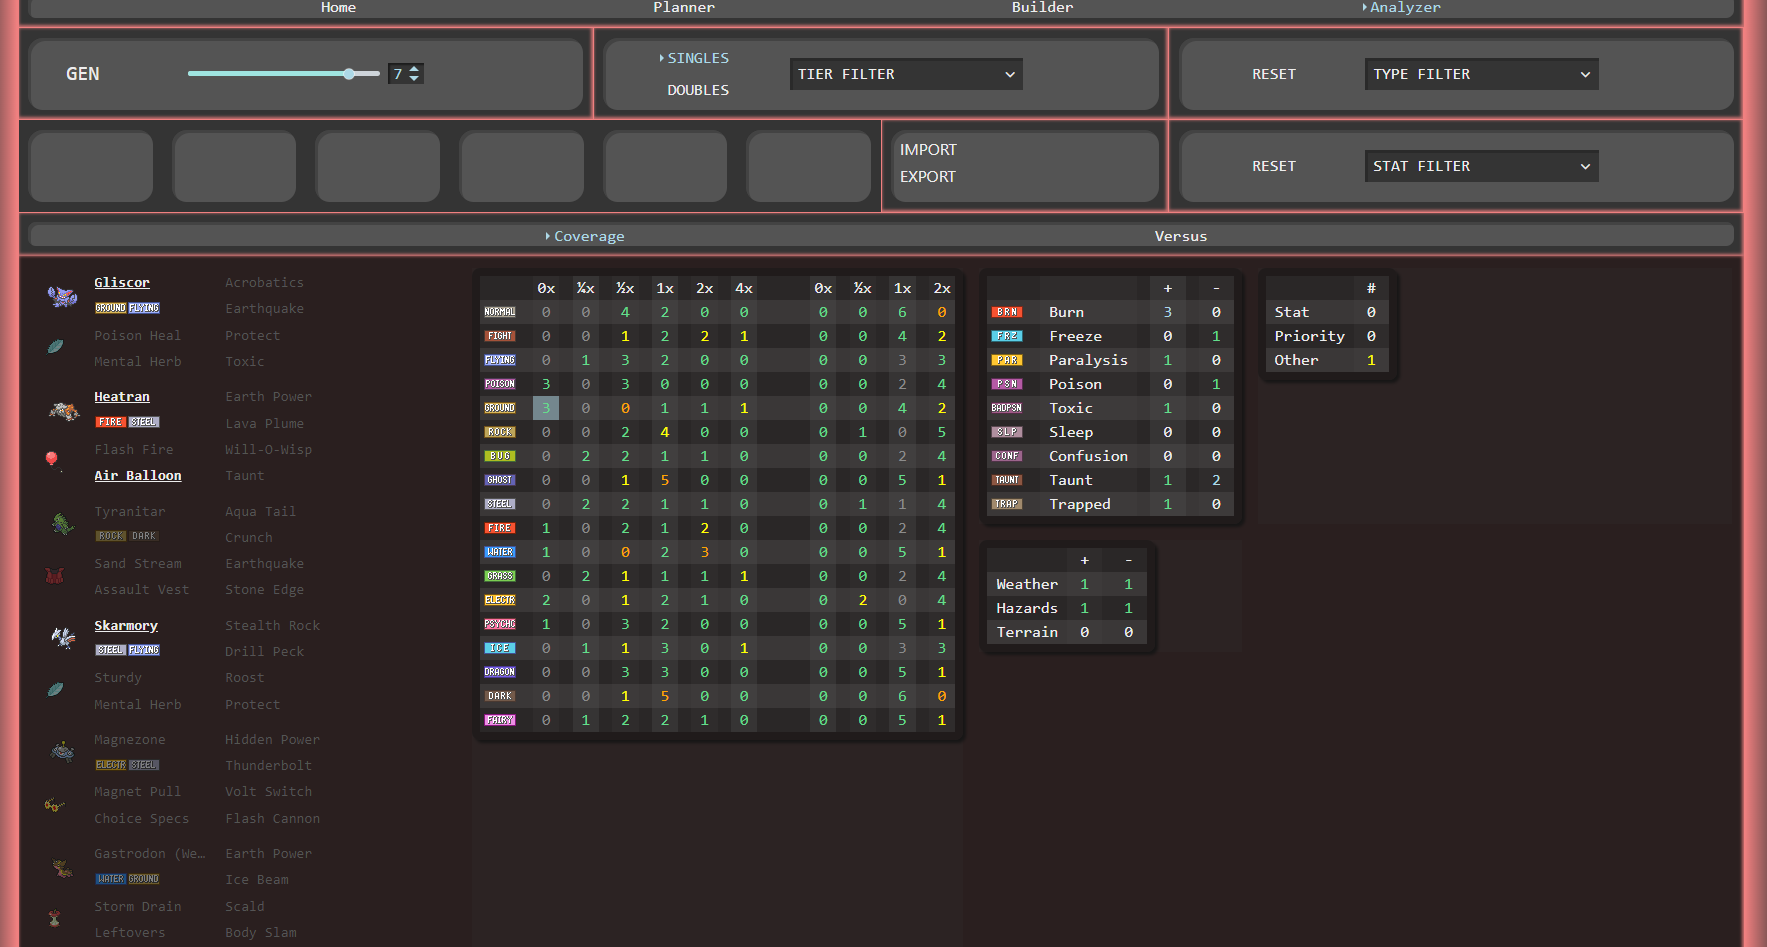Click the IMPORT button
Screen dimensions: 1767x947
928,150
